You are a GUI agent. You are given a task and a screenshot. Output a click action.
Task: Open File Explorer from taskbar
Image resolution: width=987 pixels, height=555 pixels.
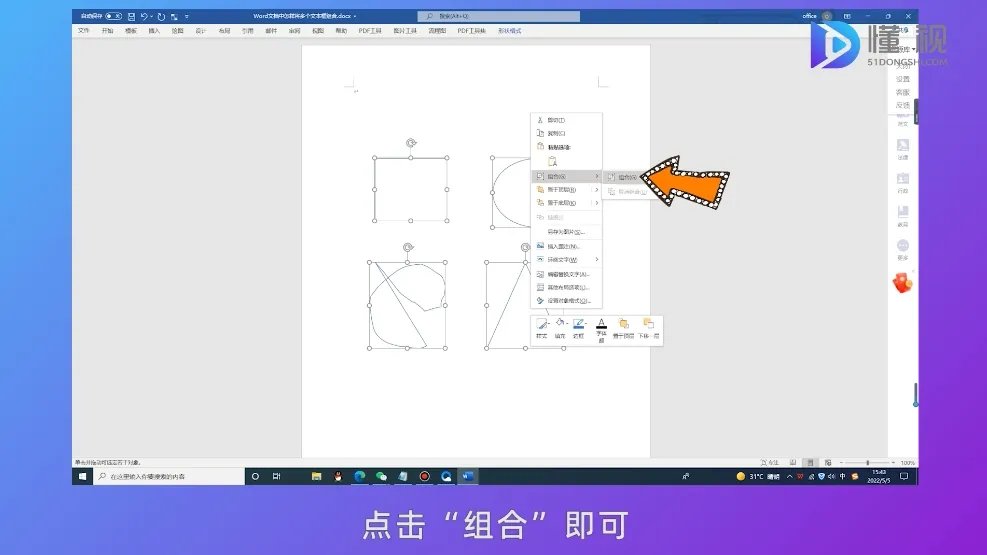pos(317,476)
